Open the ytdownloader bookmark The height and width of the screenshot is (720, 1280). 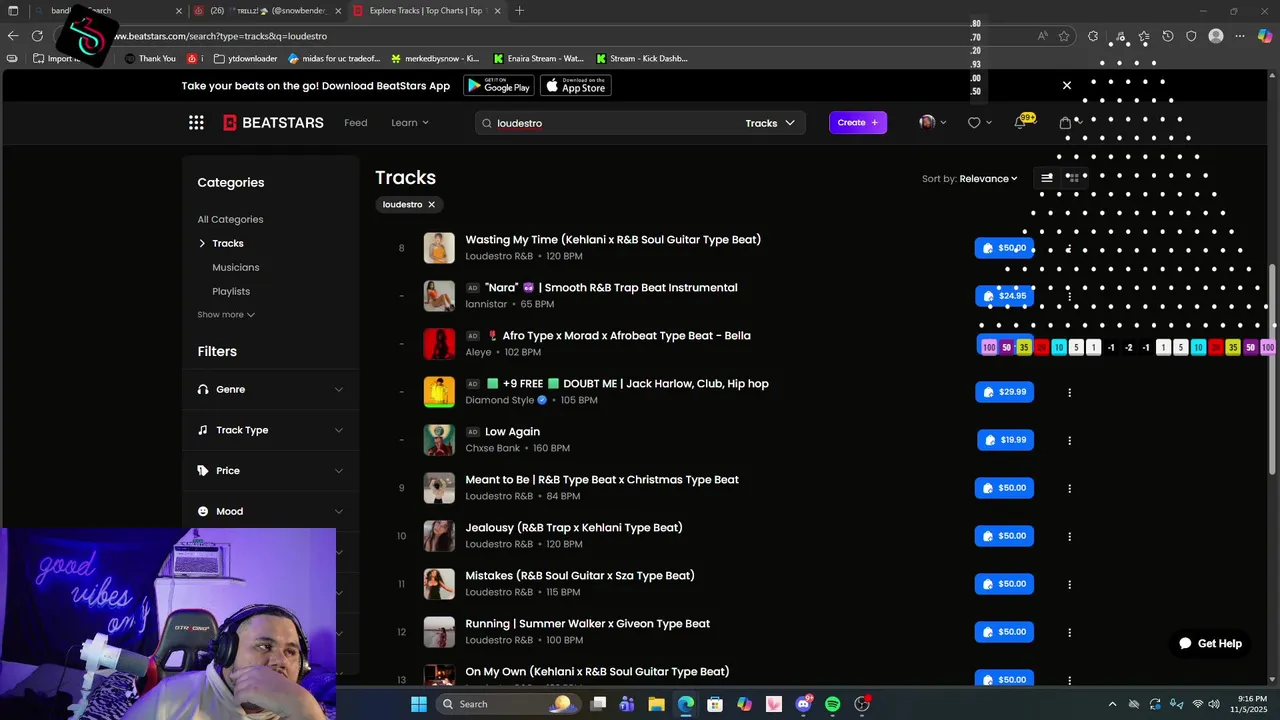(x=245, y=58)
